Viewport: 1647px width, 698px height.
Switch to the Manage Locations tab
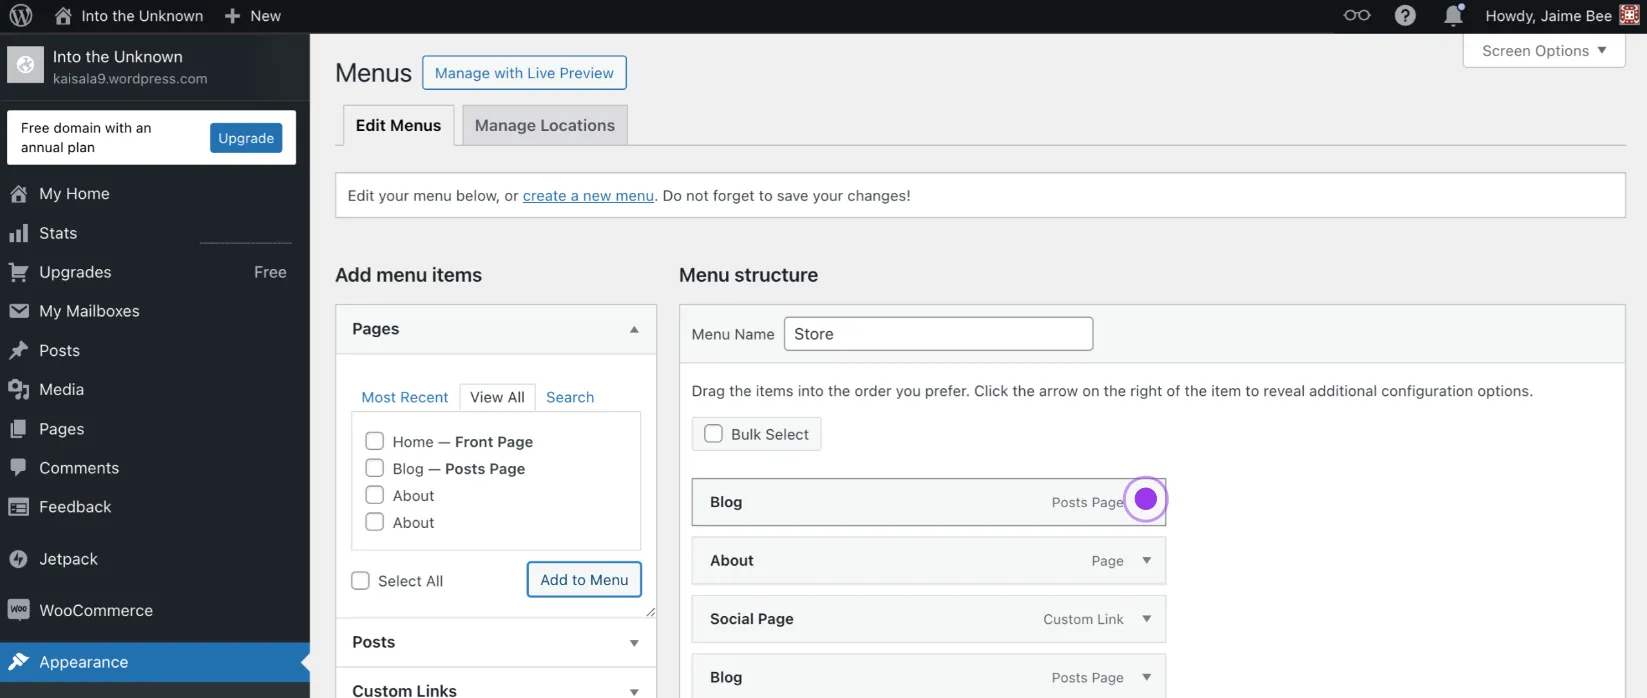[x=545, y=125]
